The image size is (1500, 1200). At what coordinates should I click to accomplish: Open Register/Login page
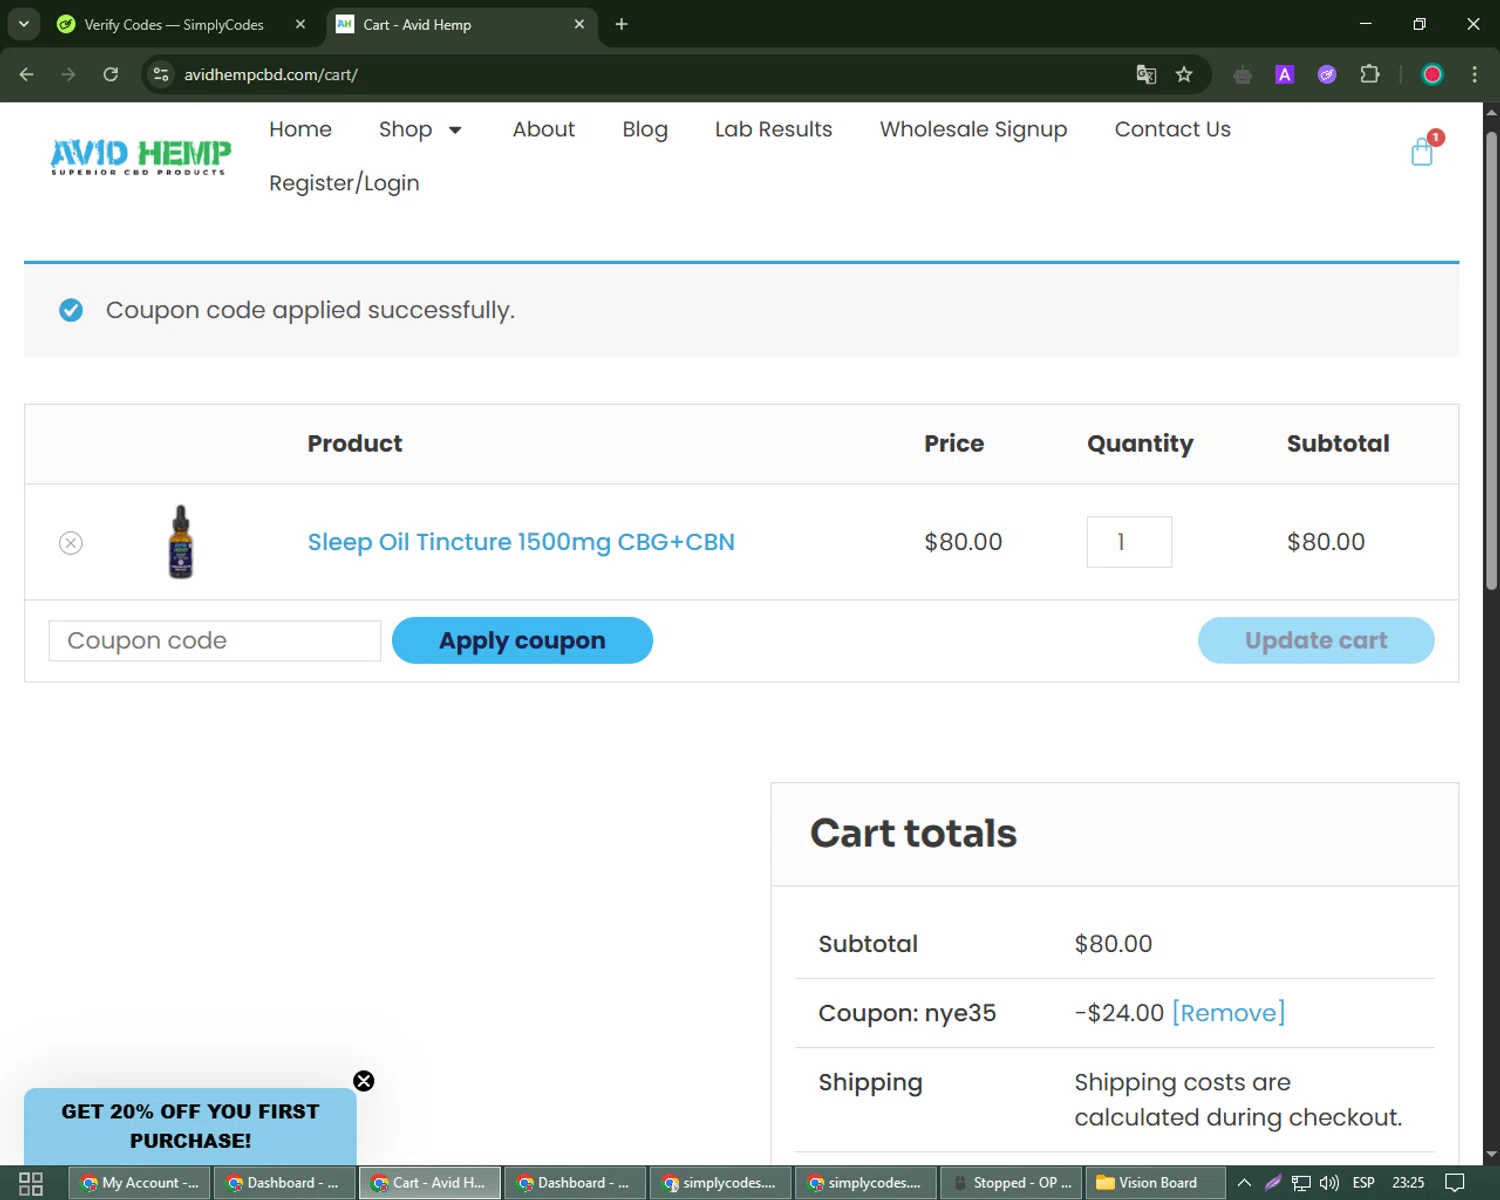(x=344, y=183)
